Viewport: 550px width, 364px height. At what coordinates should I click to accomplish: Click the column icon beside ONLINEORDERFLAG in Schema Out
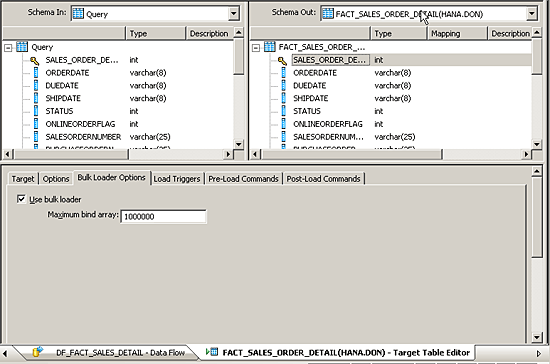284,123
